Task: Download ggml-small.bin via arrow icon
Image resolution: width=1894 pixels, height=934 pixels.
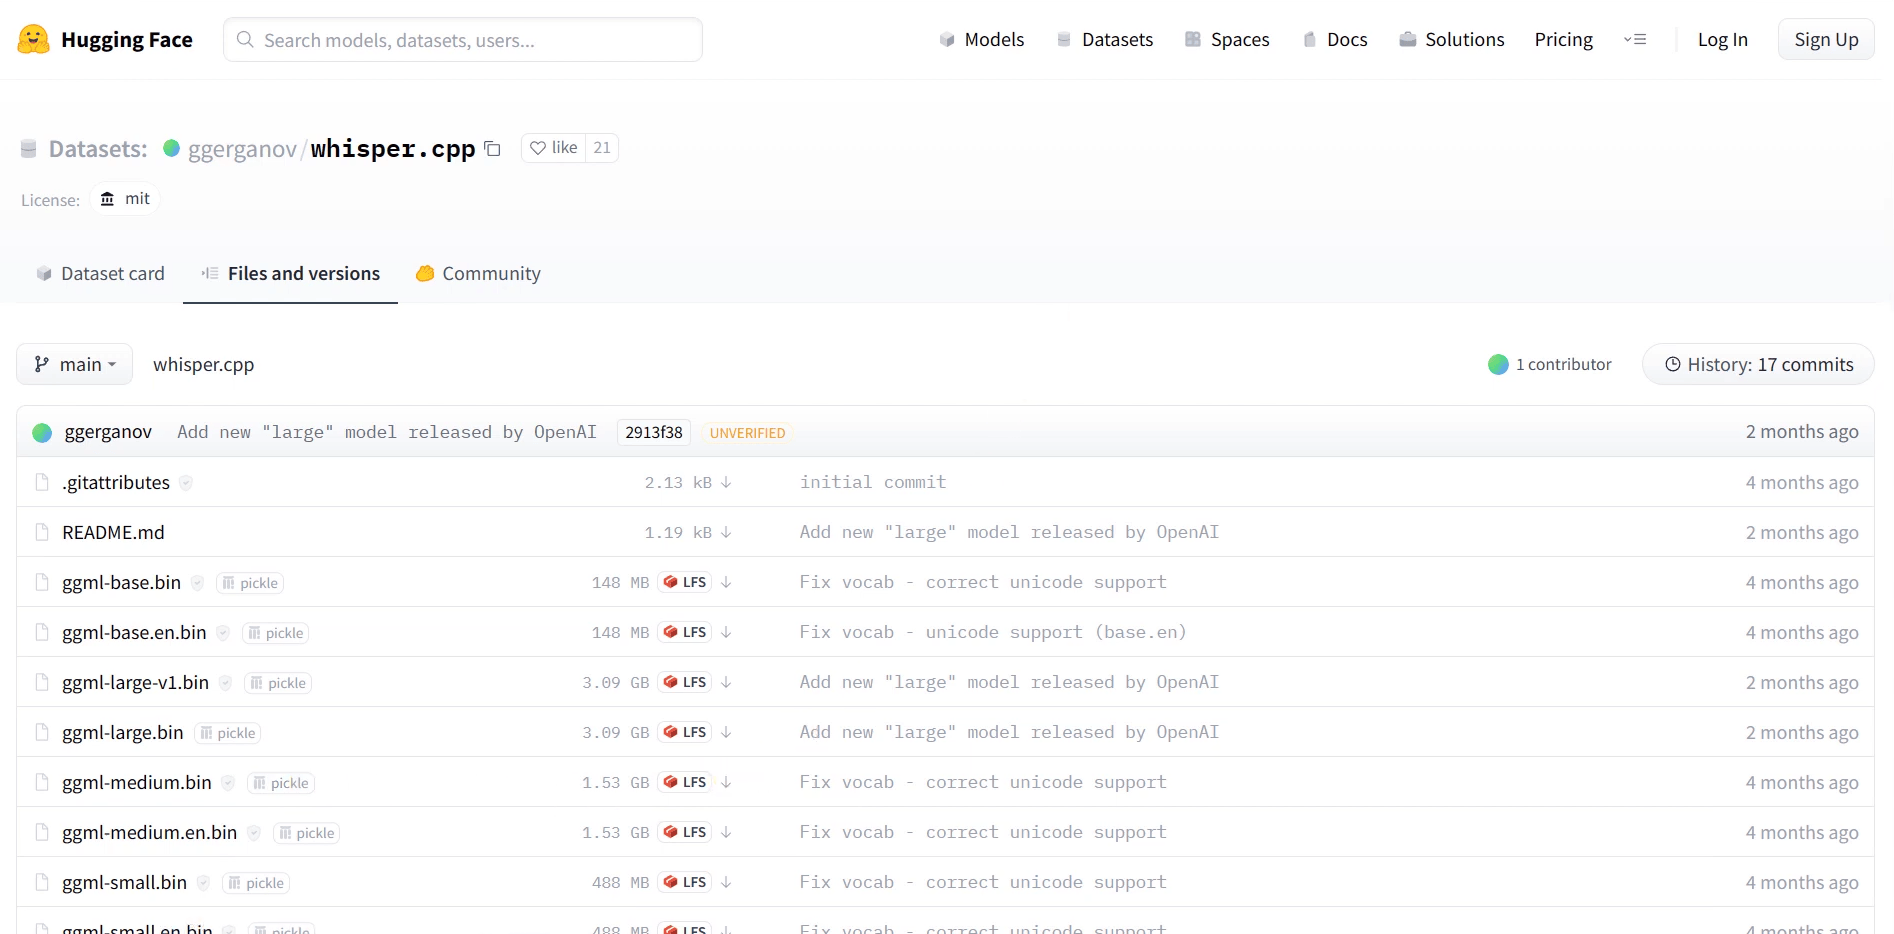Action: tap(726, 882)
